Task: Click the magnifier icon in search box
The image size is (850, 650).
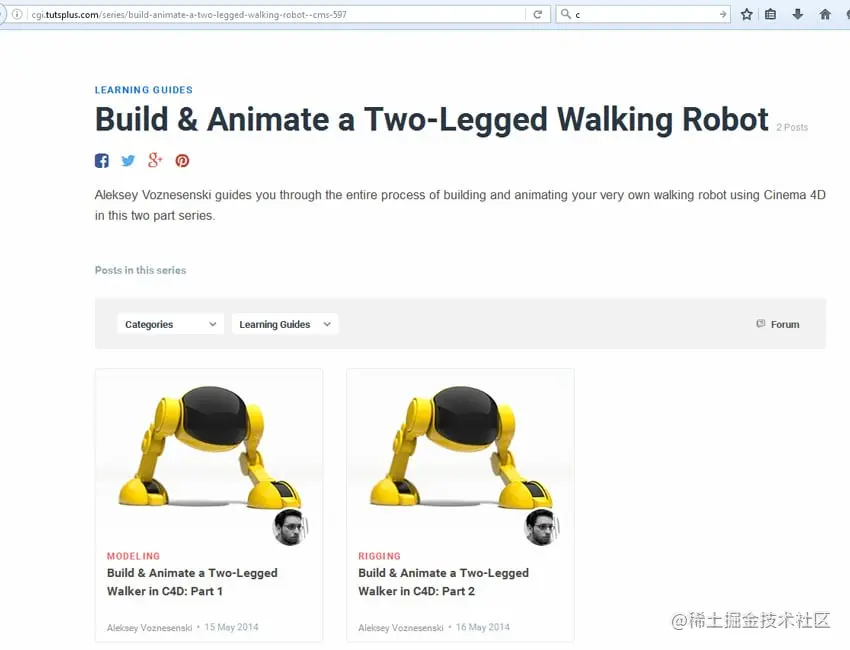Action: click(565, 14)
